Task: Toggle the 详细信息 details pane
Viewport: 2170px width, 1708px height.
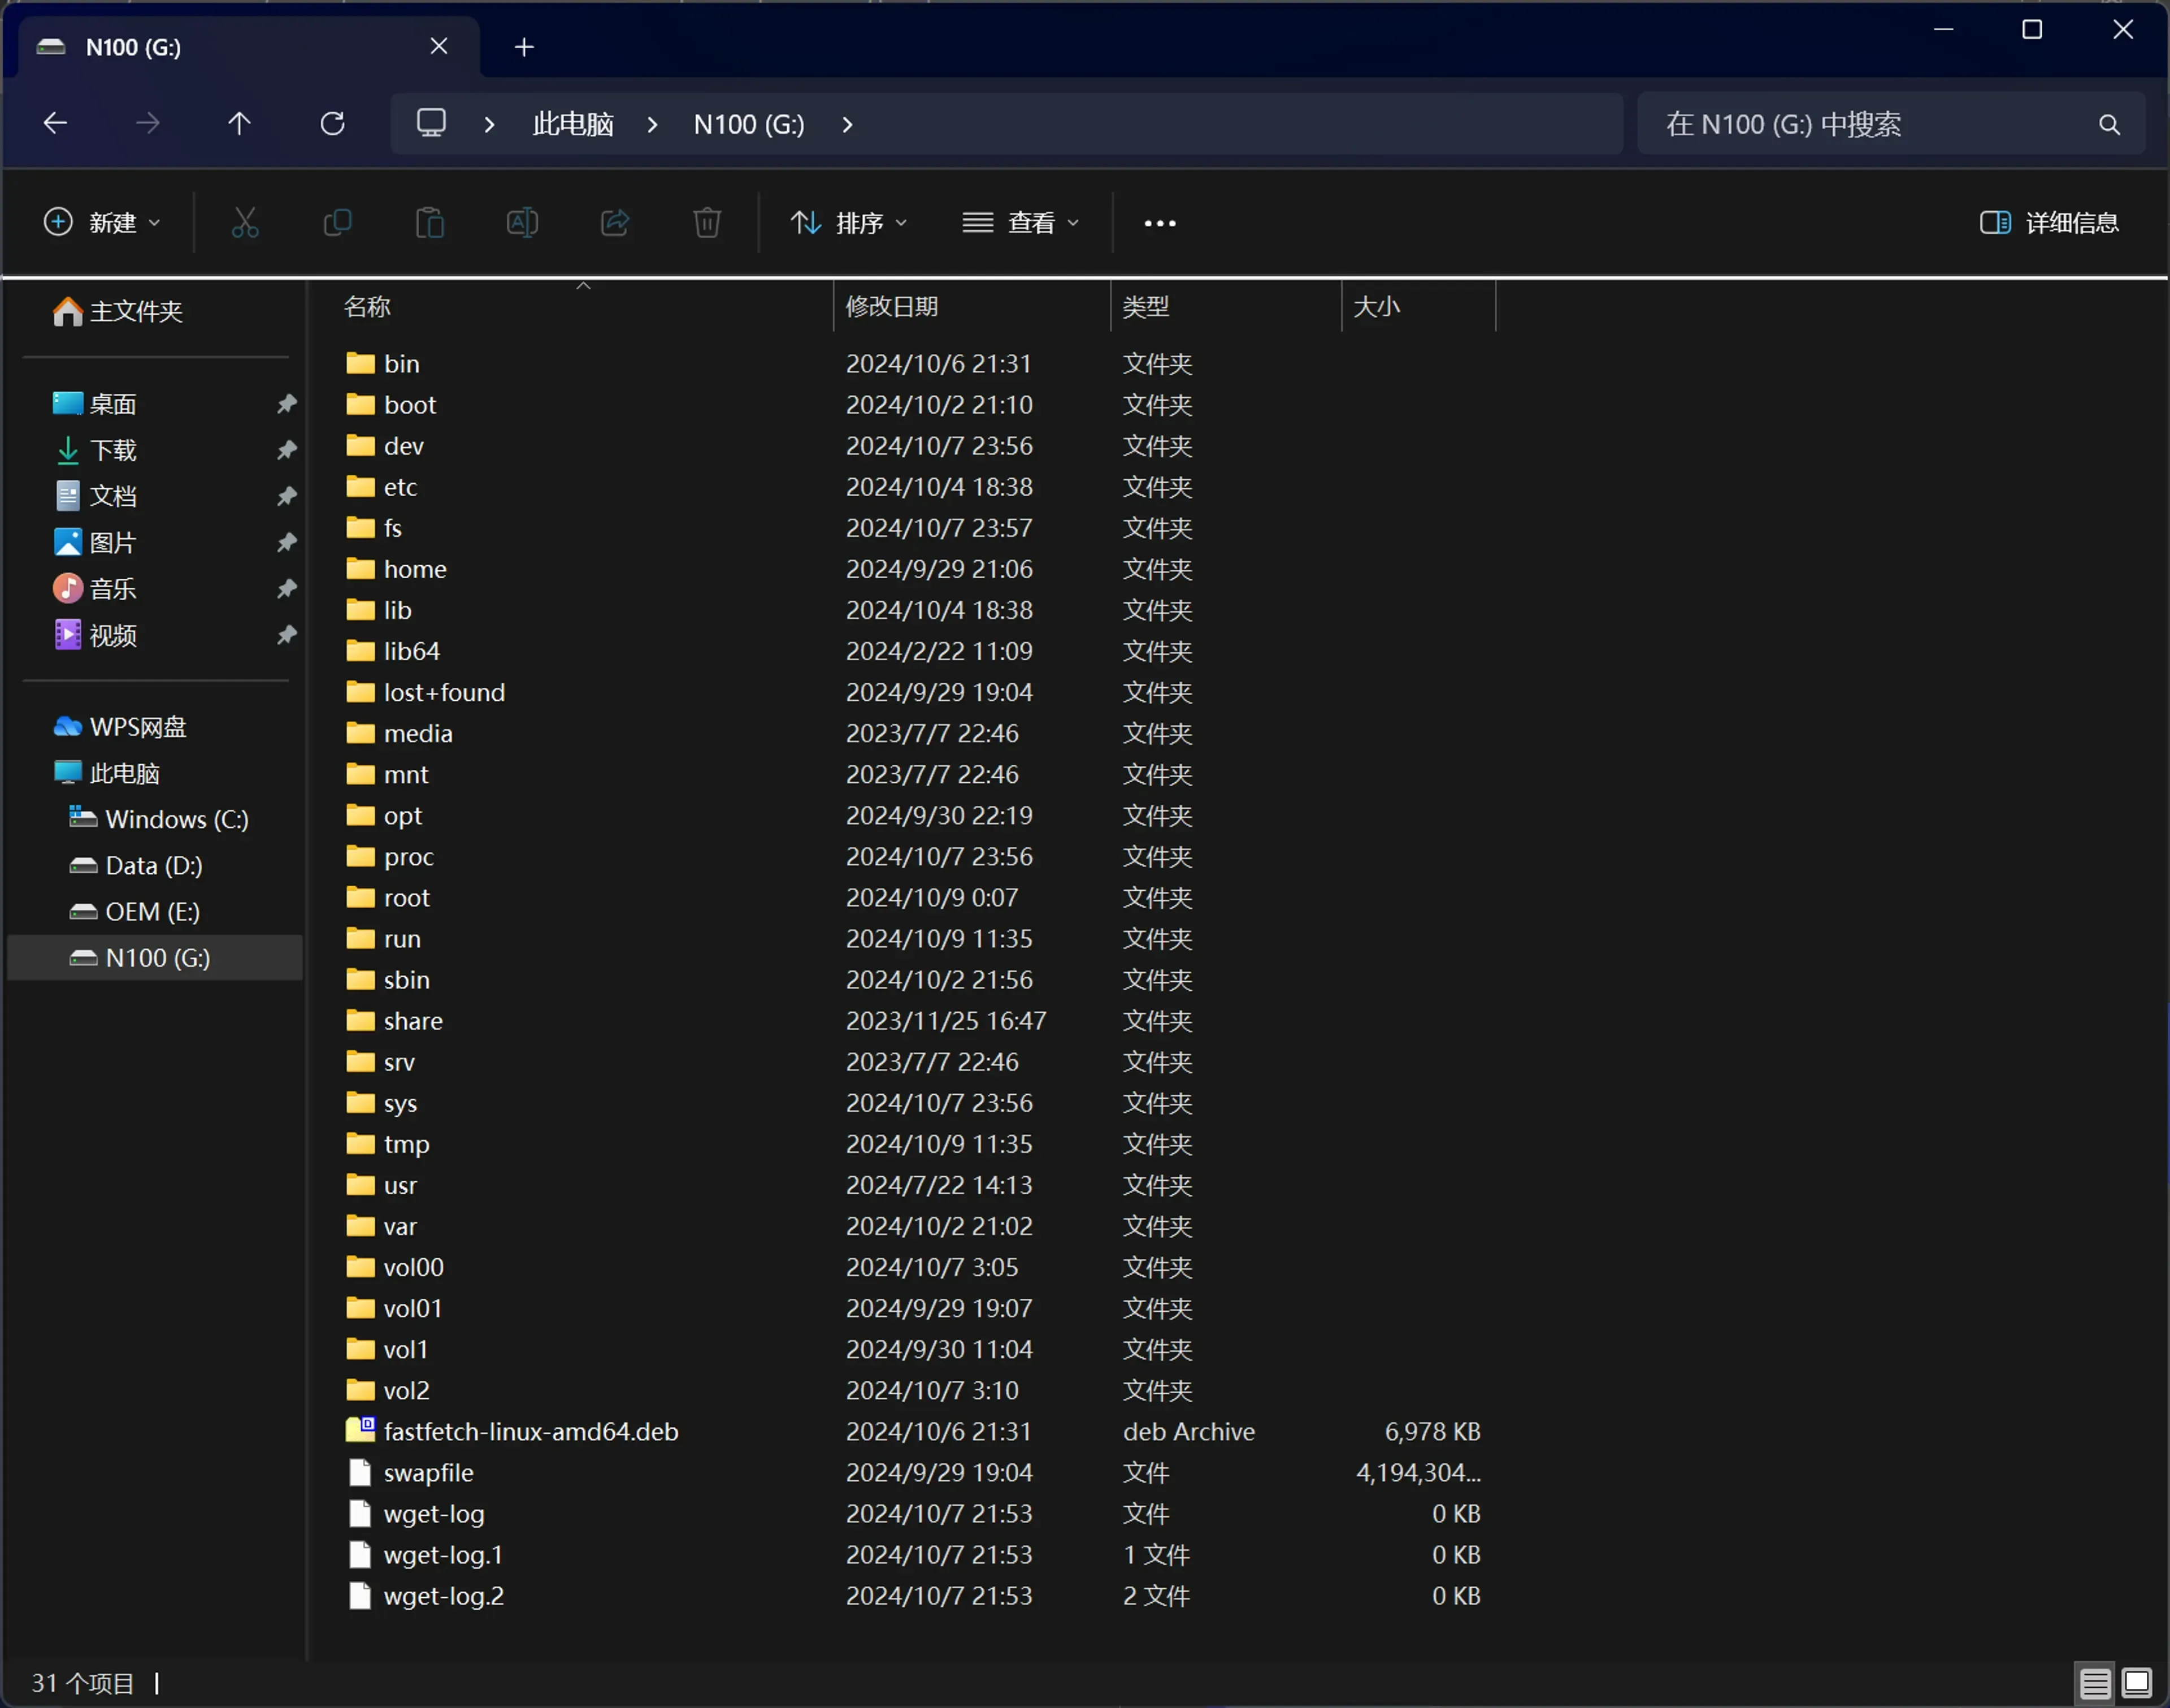Action: click(x=2049, y=222)
